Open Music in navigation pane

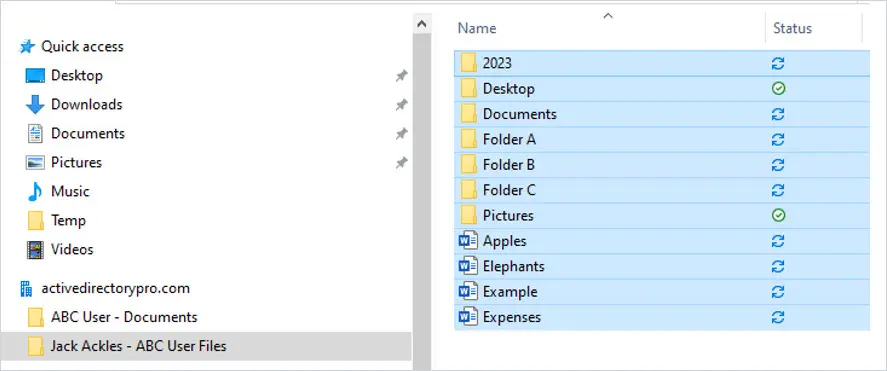coord(70,192)
